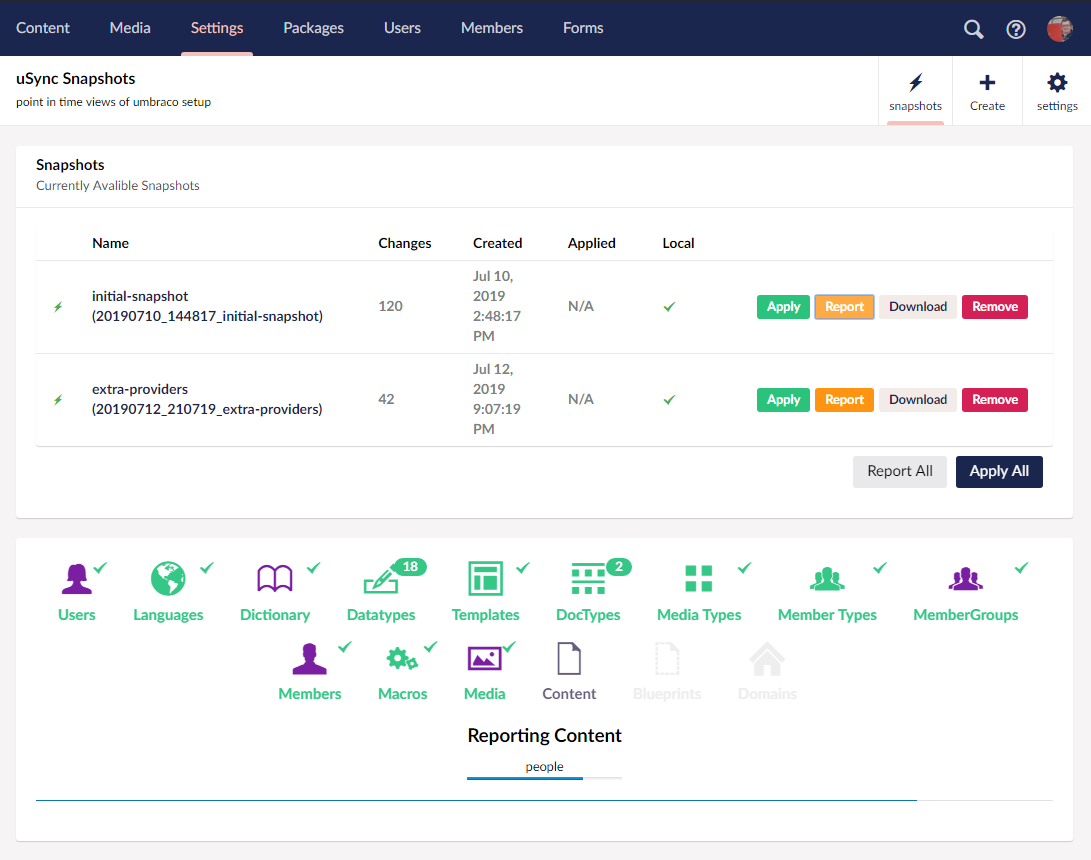Image resolution: width=1091 pixels, height=860 pixels.
Task: Select the Media picture icon
Action: pos(484,658)
